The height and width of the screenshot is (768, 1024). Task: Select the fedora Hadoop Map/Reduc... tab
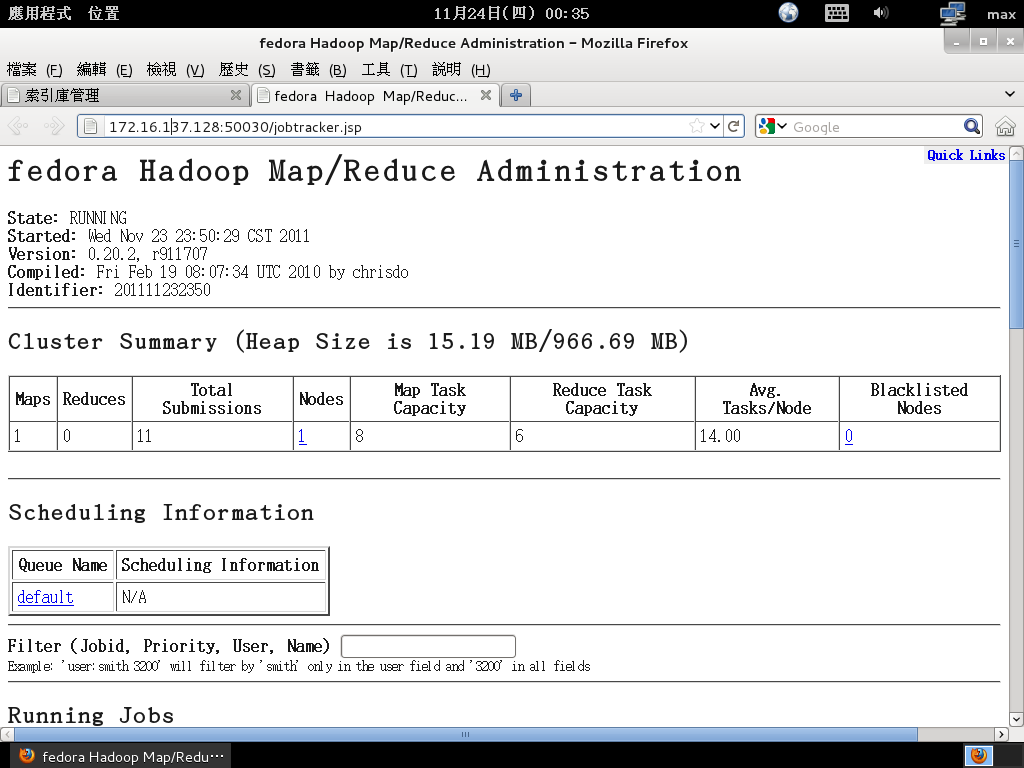click(376, 95)
